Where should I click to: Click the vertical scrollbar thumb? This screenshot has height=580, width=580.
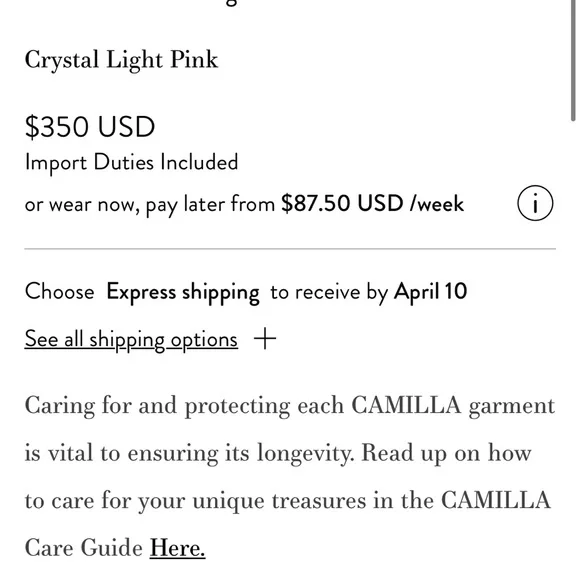pyautogui.click(x=573, y=60)
